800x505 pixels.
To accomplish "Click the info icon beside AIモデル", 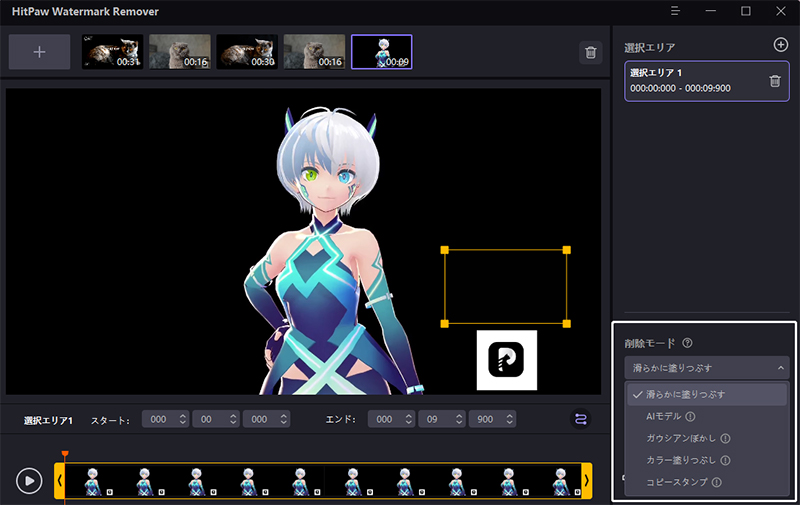I will click(x=691, y=416).
